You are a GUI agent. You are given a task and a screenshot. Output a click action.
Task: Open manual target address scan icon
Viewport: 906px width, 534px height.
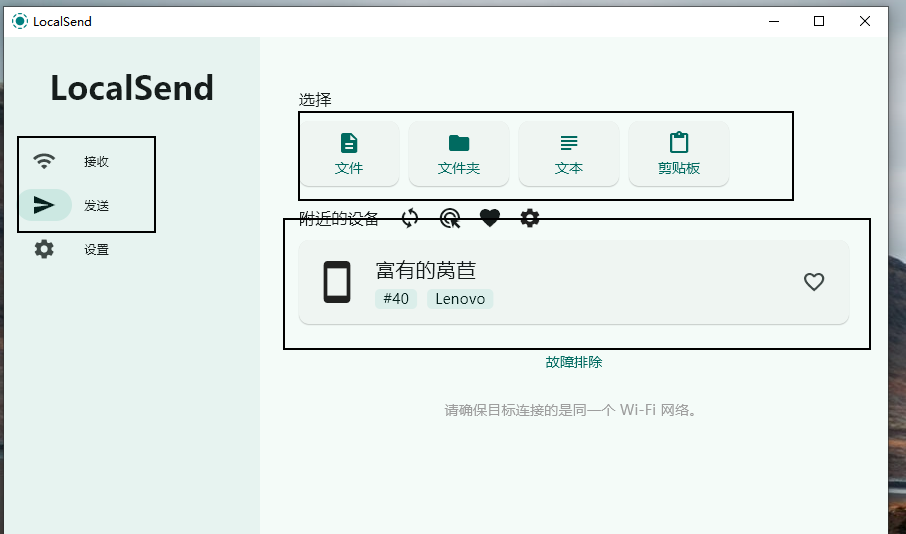click(x=450, y=218)
